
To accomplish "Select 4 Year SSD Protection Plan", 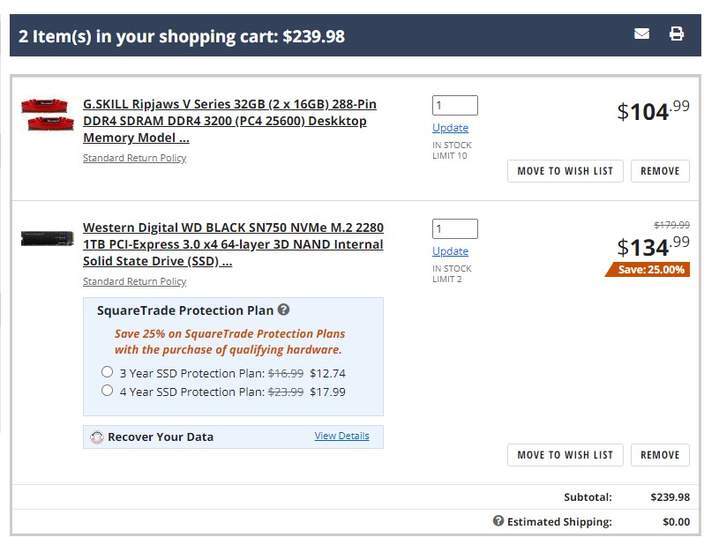I will click(107, 391).
